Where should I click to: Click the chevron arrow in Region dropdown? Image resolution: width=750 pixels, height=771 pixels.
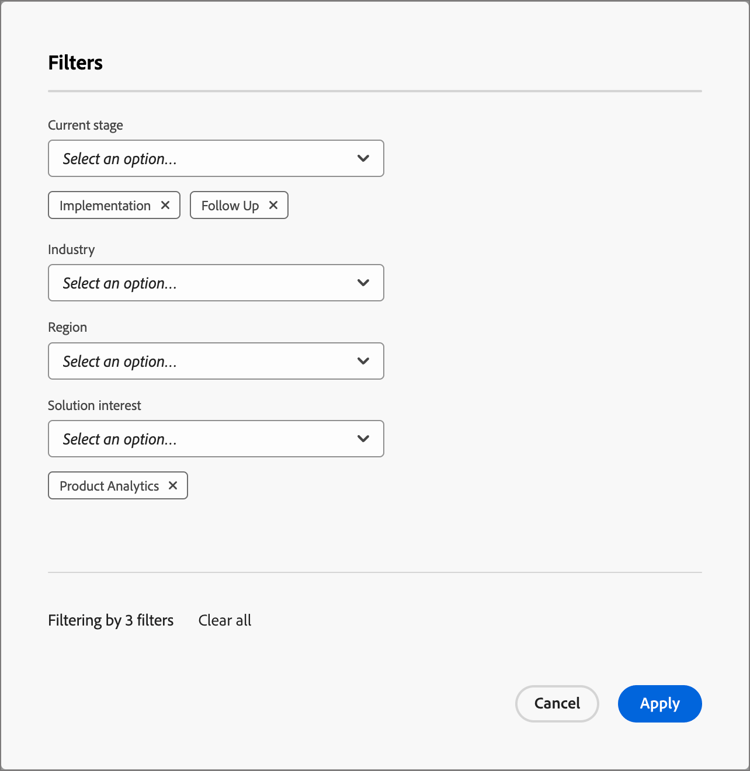pyautogui.click(x=363, y=361)
